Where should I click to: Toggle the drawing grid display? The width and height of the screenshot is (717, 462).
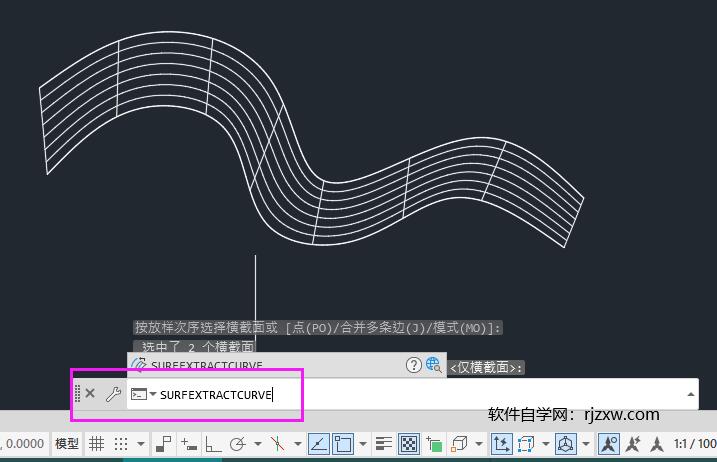click(96, 443)
